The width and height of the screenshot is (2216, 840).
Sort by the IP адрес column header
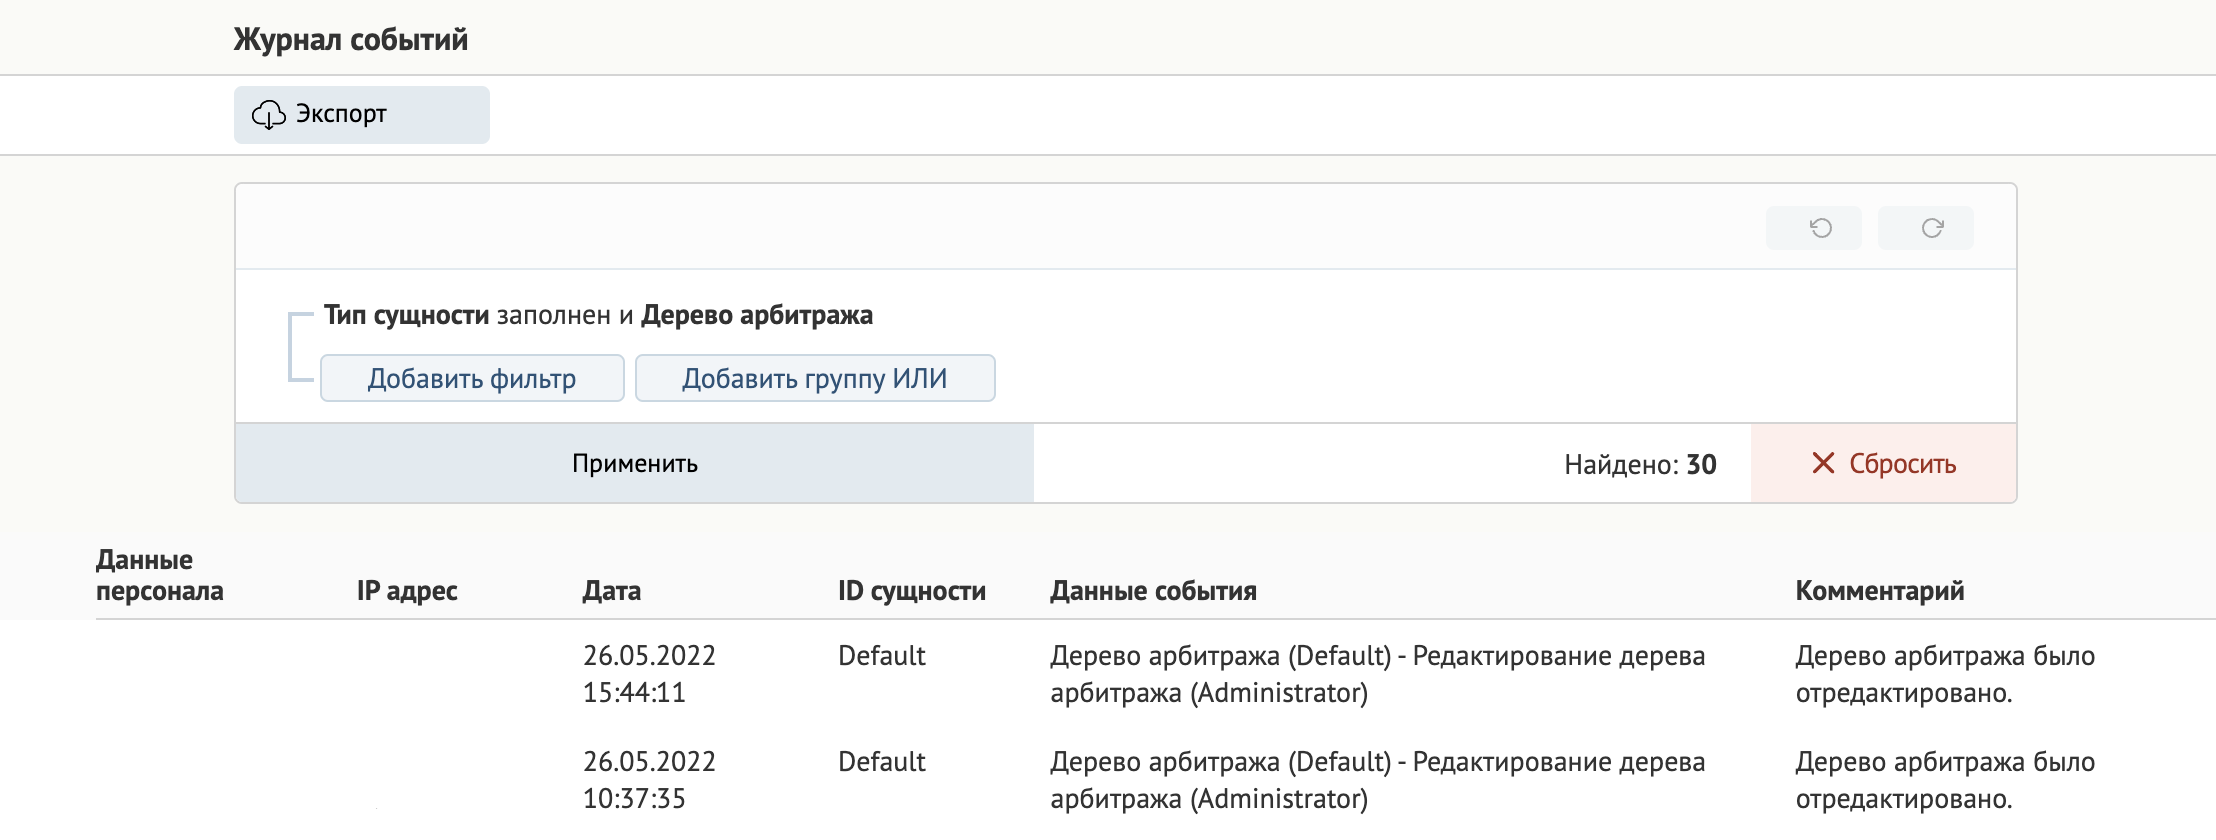click(x=407, y=591)
